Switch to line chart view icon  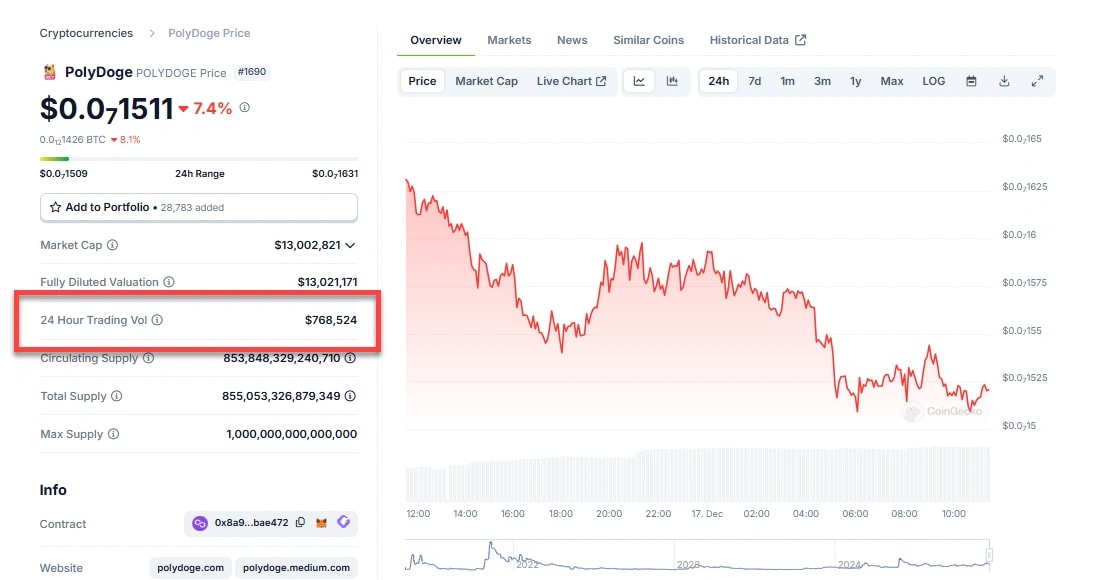pos(639,81)
